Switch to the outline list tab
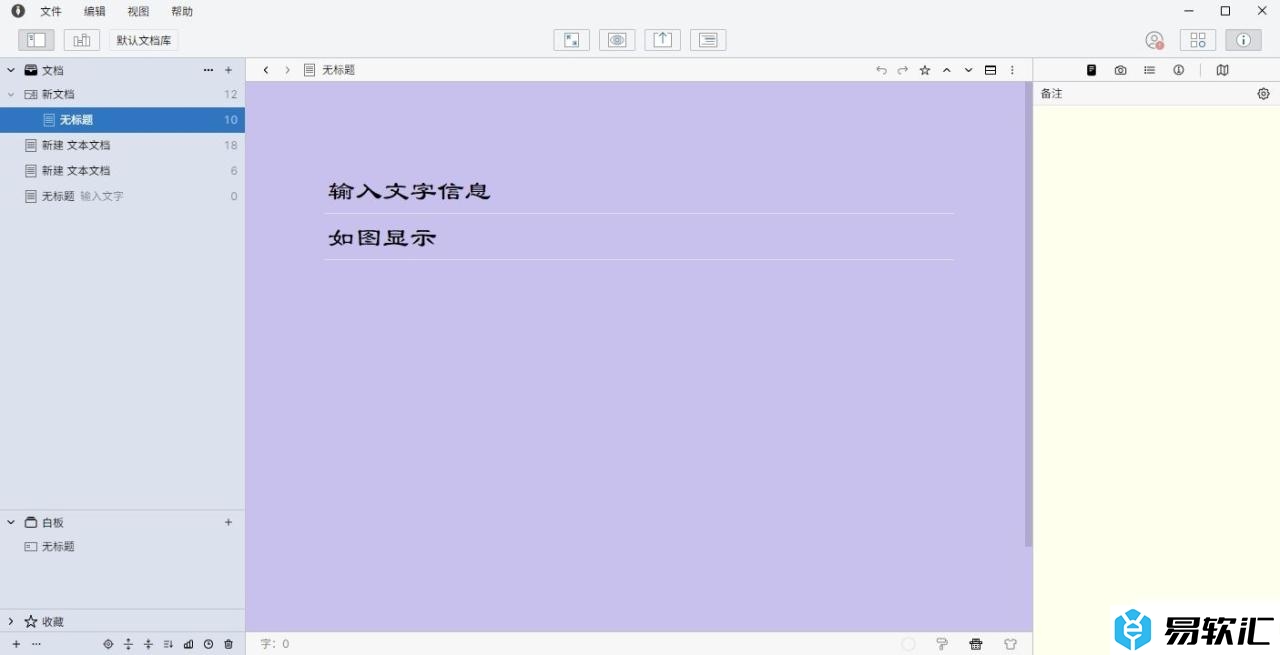Screen dimensions: 1280x655 pyautogui.click(x=1149, y=70)
